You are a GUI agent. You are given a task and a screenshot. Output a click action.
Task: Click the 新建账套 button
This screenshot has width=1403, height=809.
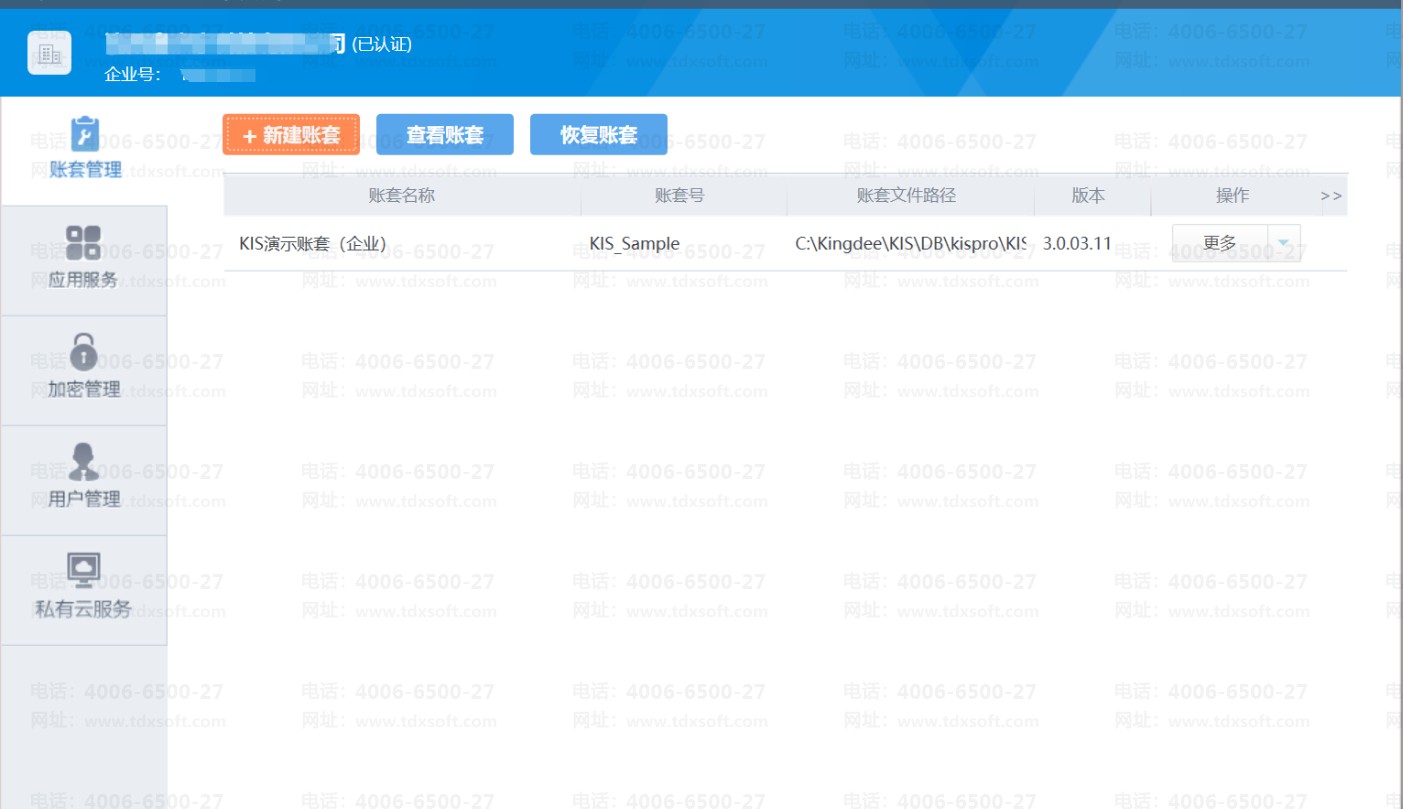coord(291,135)
